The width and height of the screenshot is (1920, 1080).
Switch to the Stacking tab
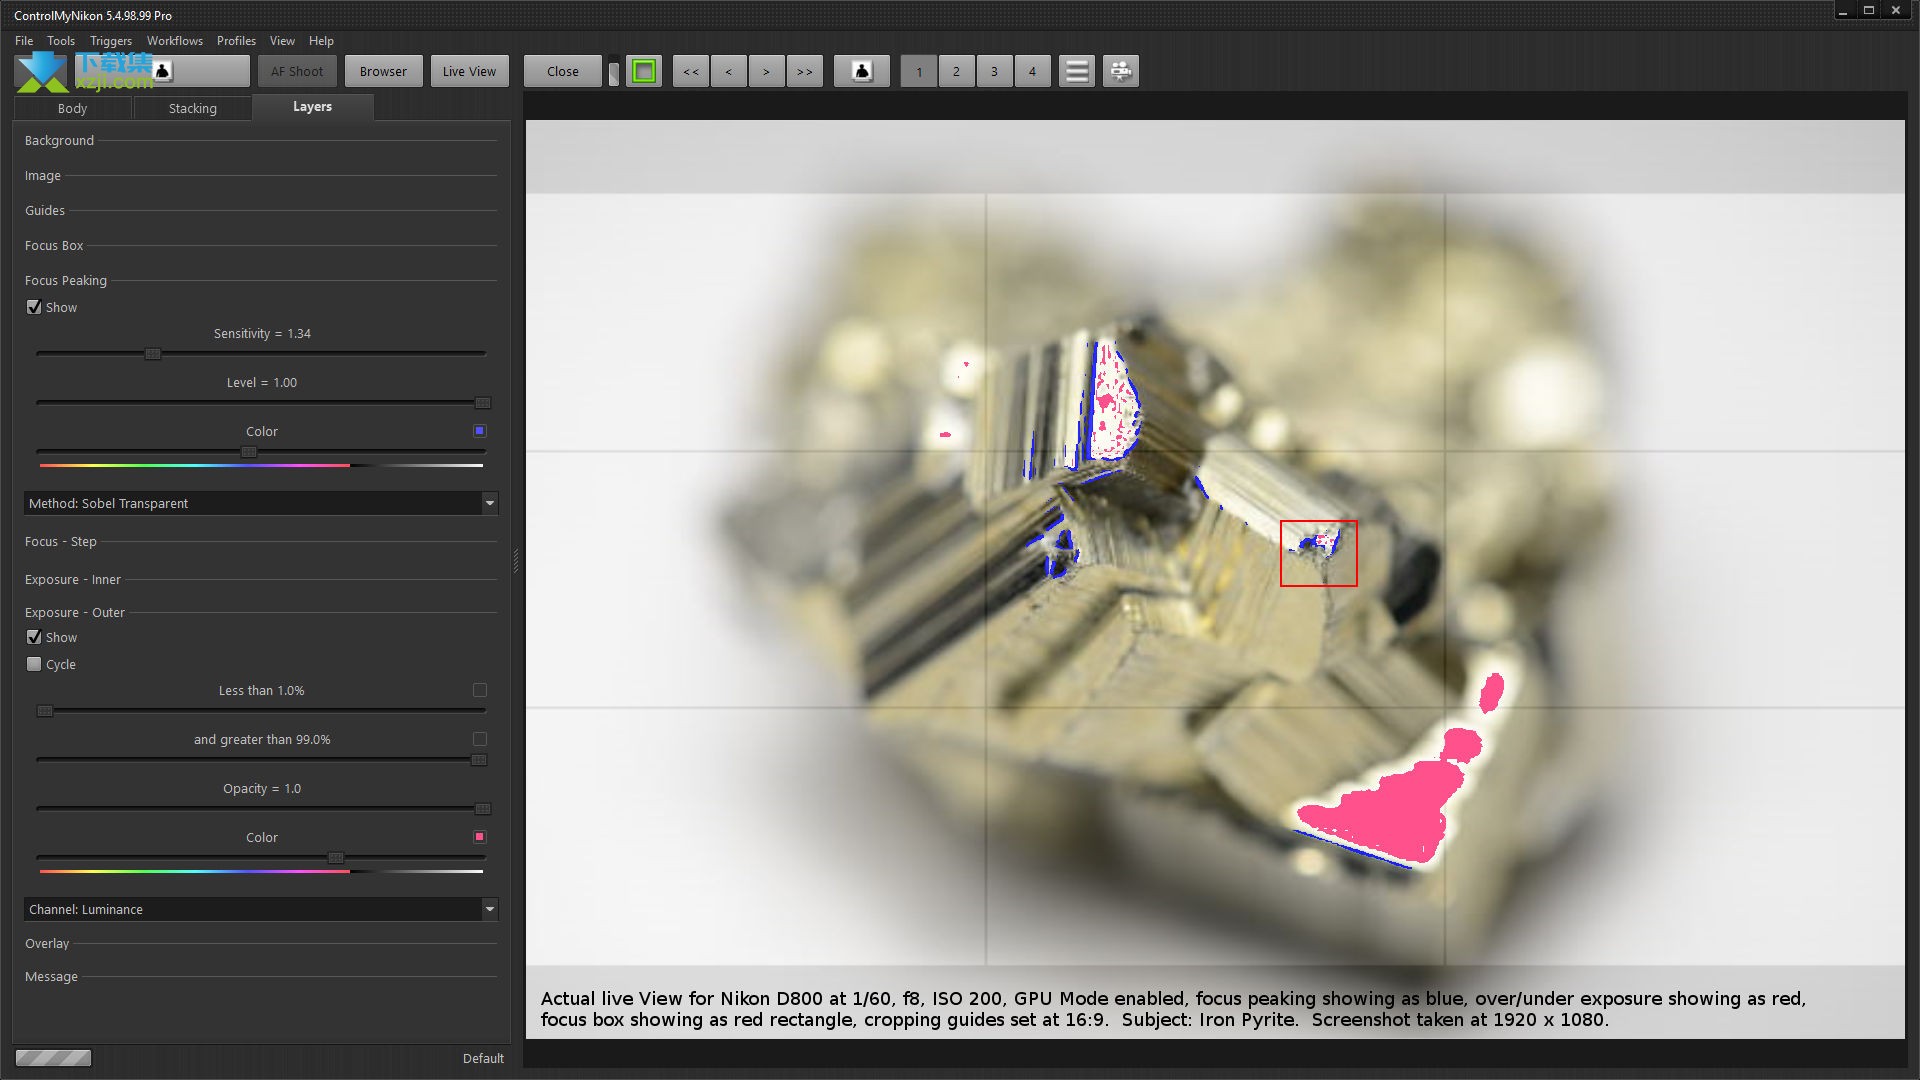coord(191,108)
